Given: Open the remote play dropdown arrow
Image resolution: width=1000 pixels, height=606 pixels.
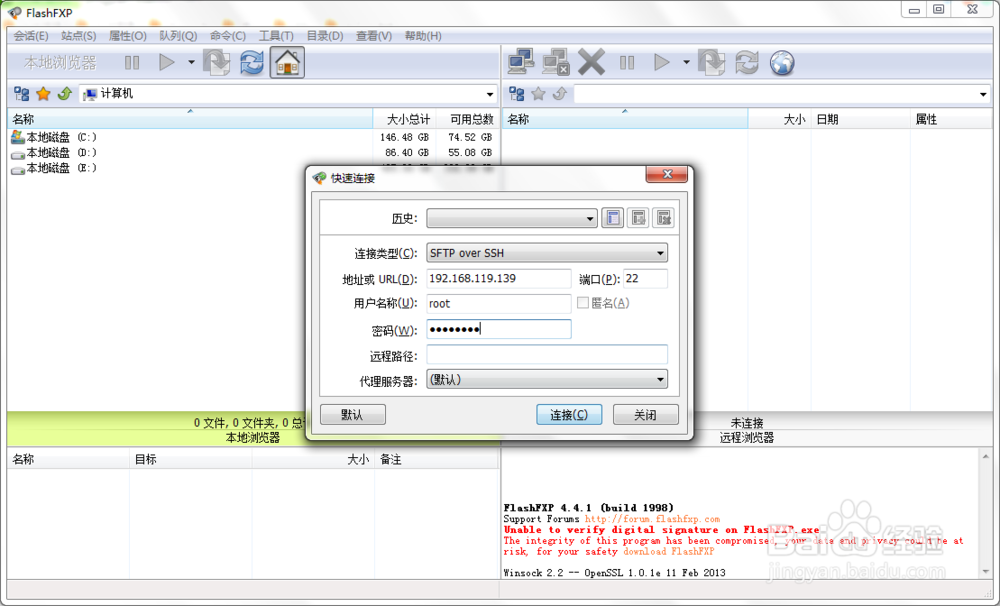Looking at the screenshot, I should click(x=686, y=63).
